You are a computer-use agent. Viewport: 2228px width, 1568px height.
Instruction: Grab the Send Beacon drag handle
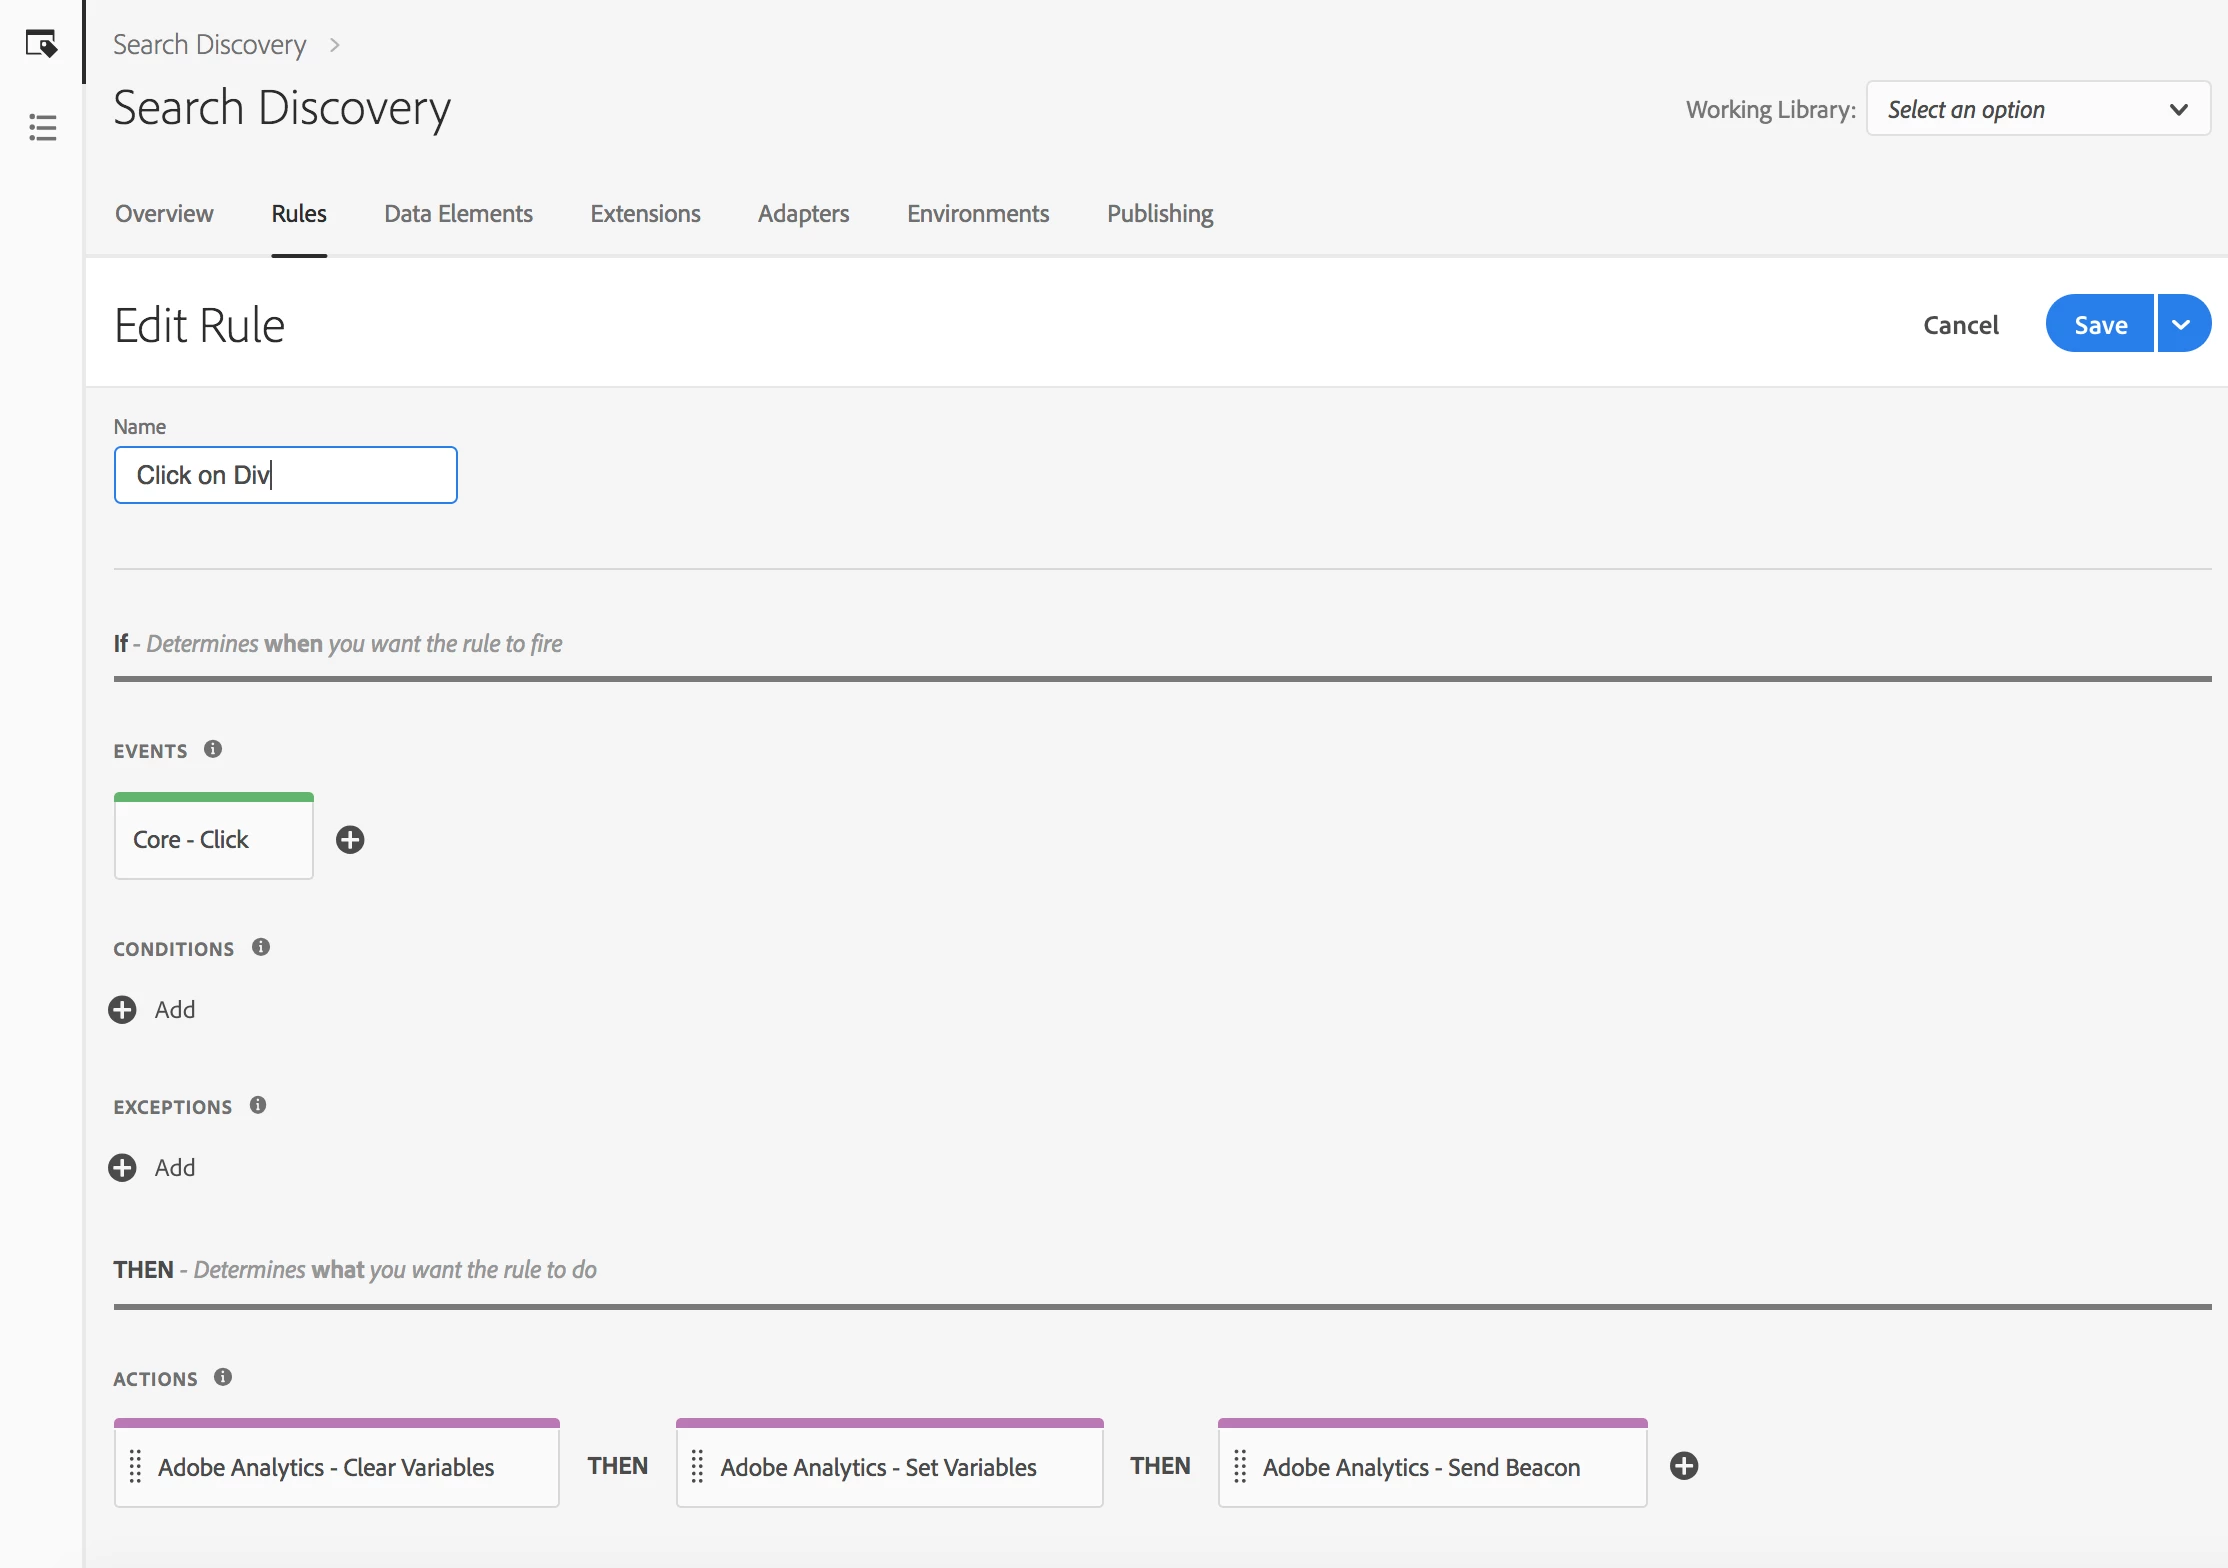(1240, 1467)
